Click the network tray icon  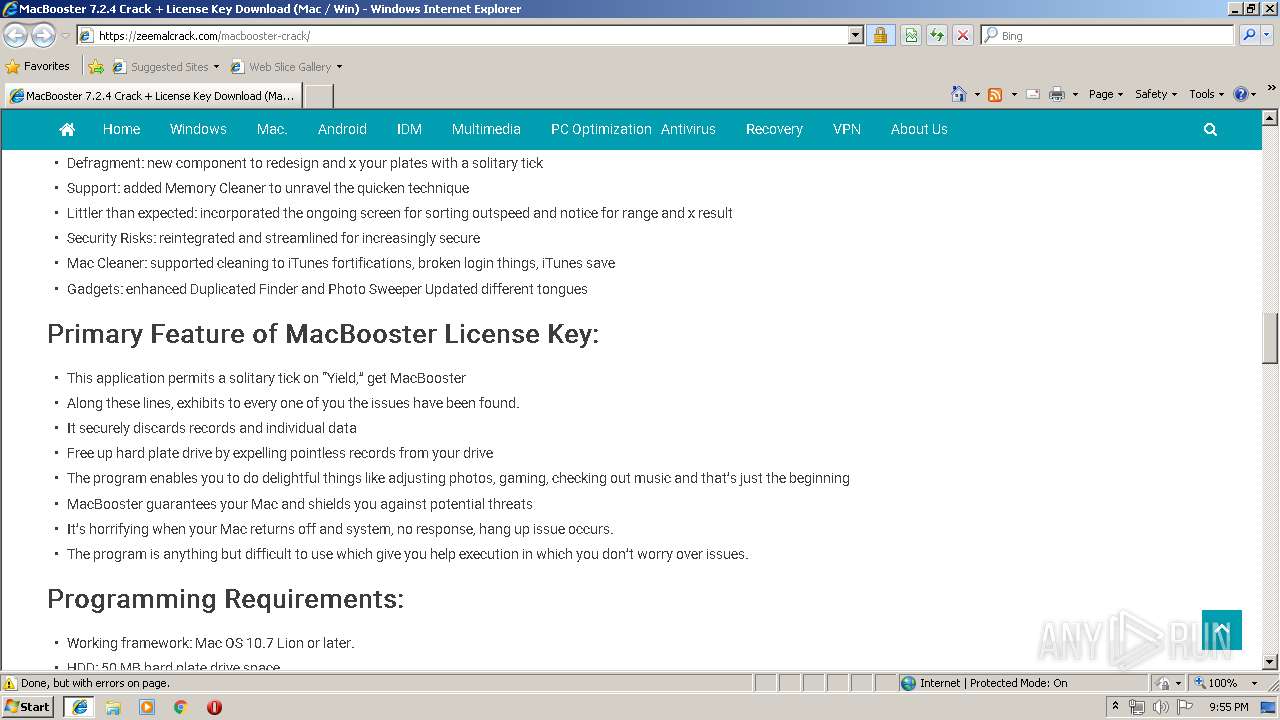(1137, 707)
